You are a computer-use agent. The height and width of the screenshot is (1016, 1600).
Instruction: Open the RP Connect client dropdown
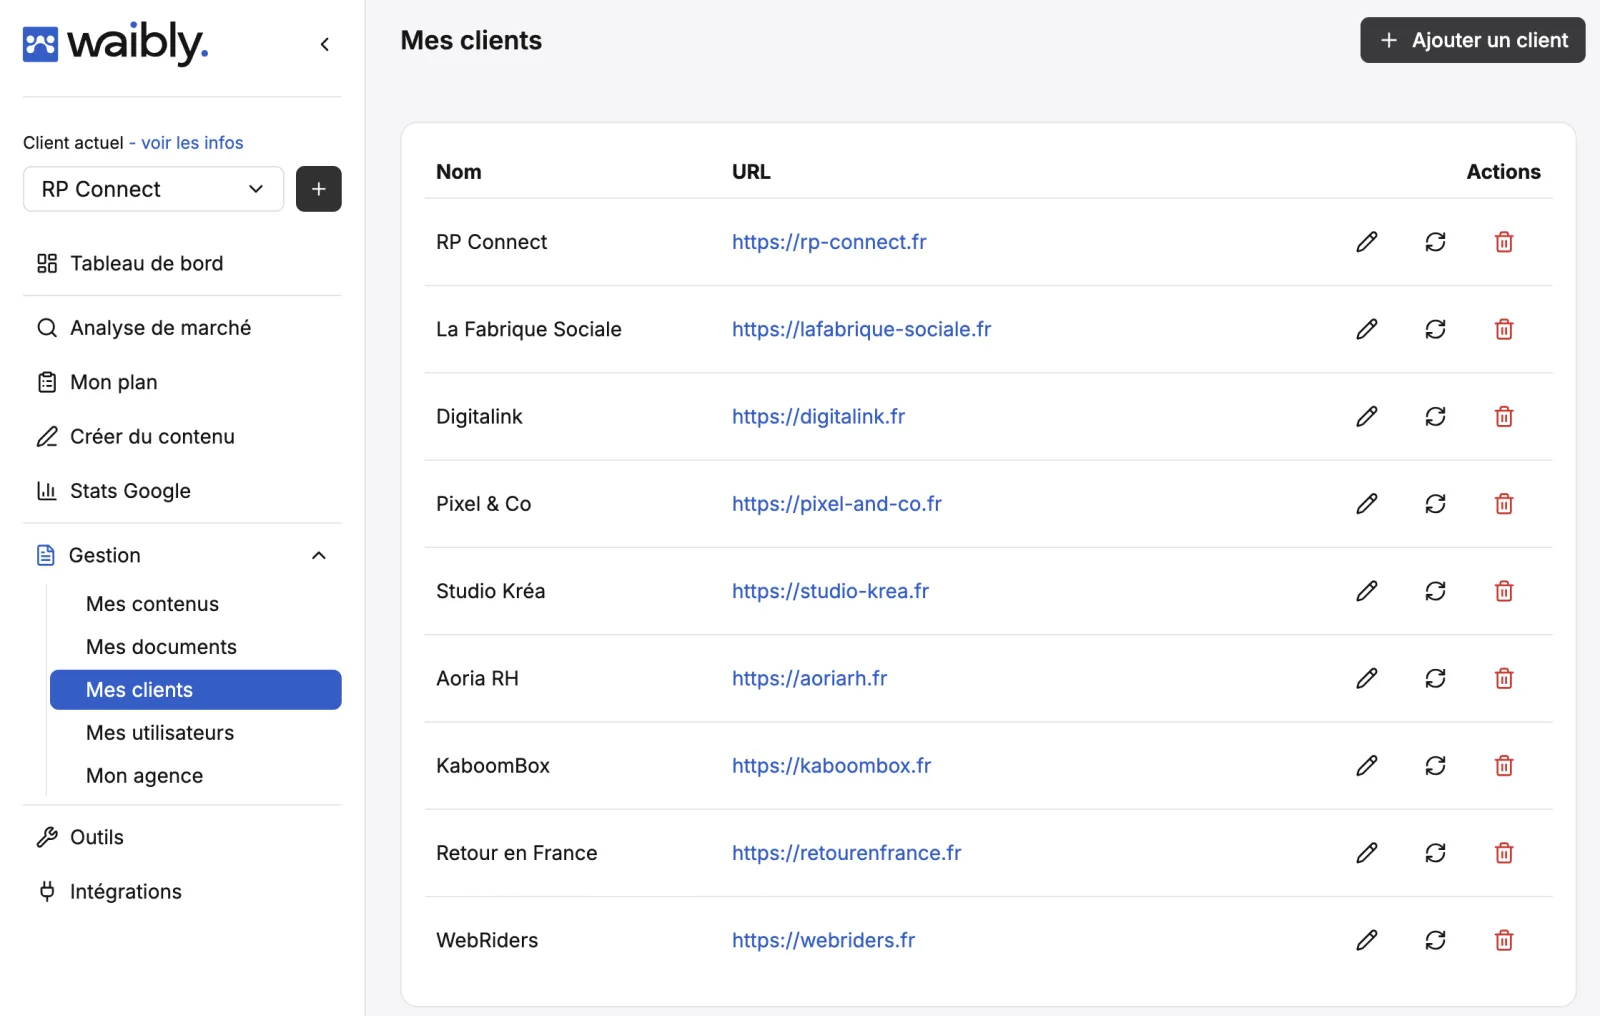click(x=153, y=189)
